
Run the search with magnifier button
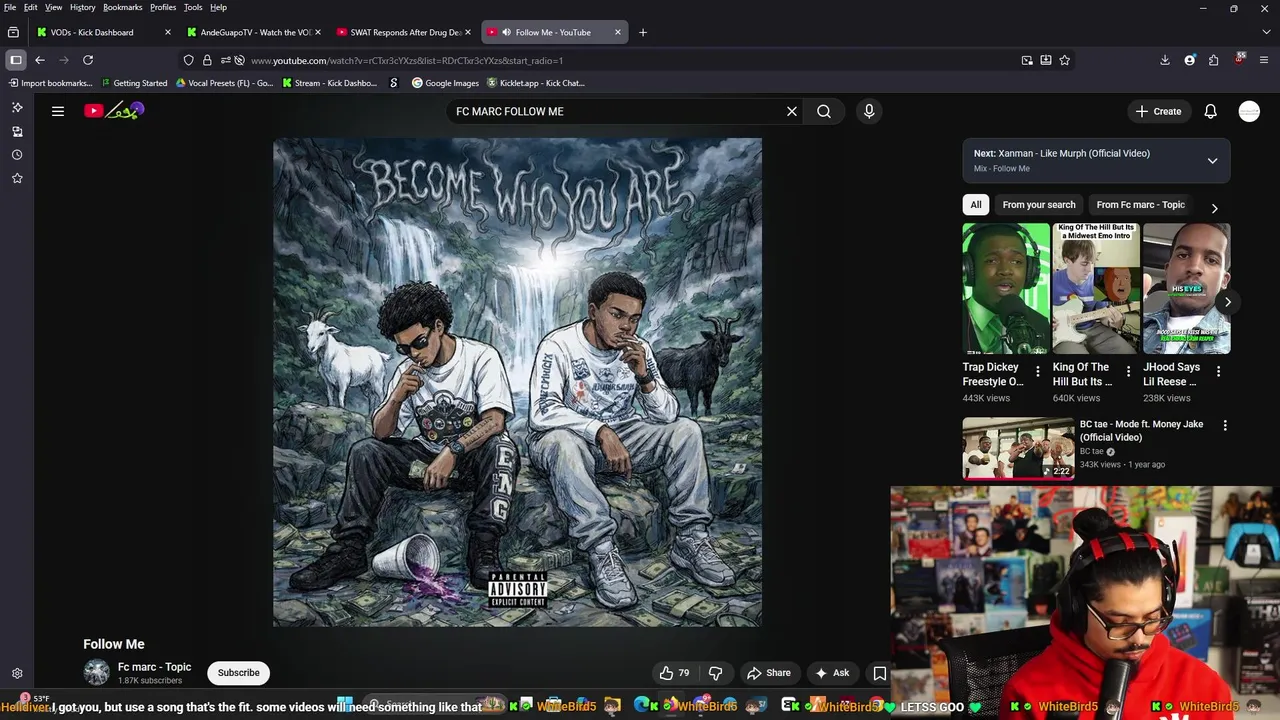(x=824, y=111)
